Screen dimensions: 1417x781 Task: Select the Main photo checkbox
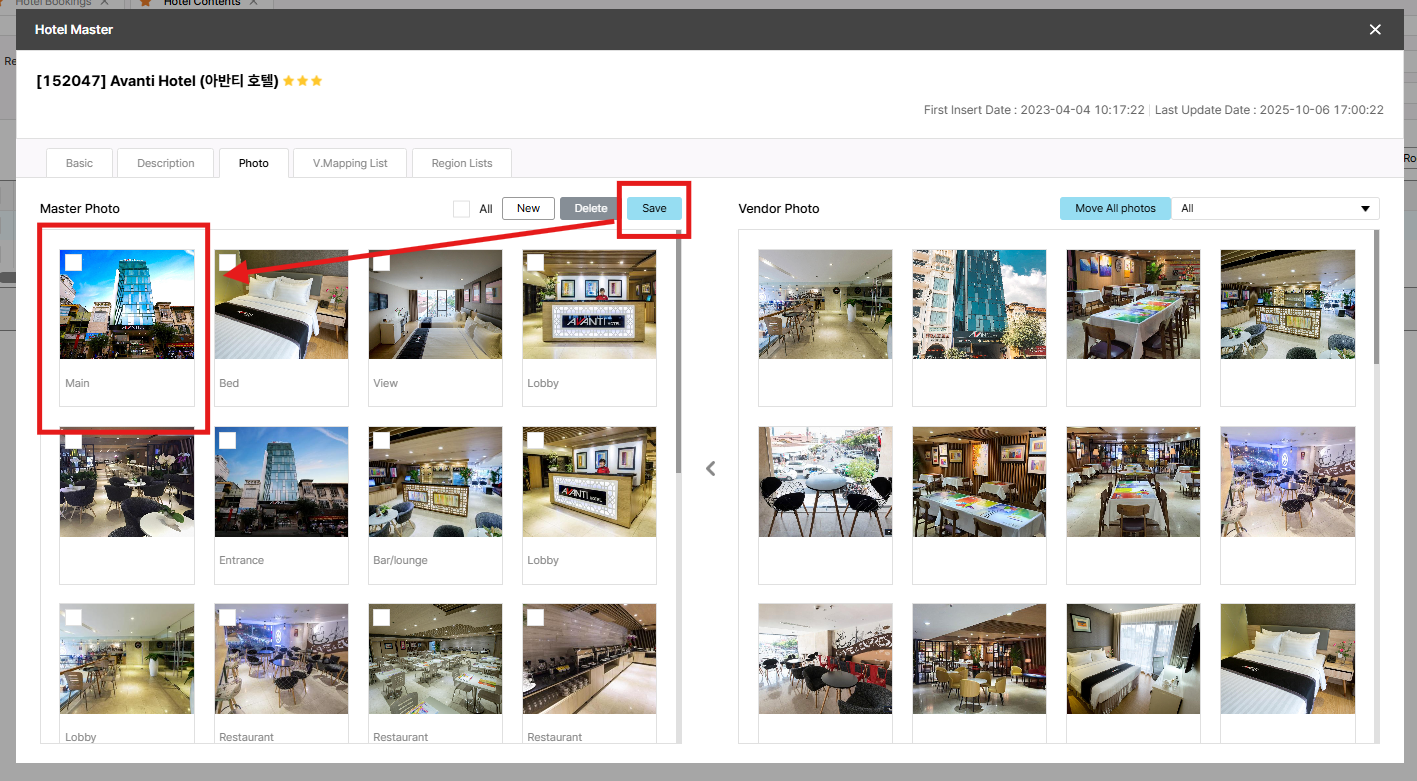[x=73, y=262]
